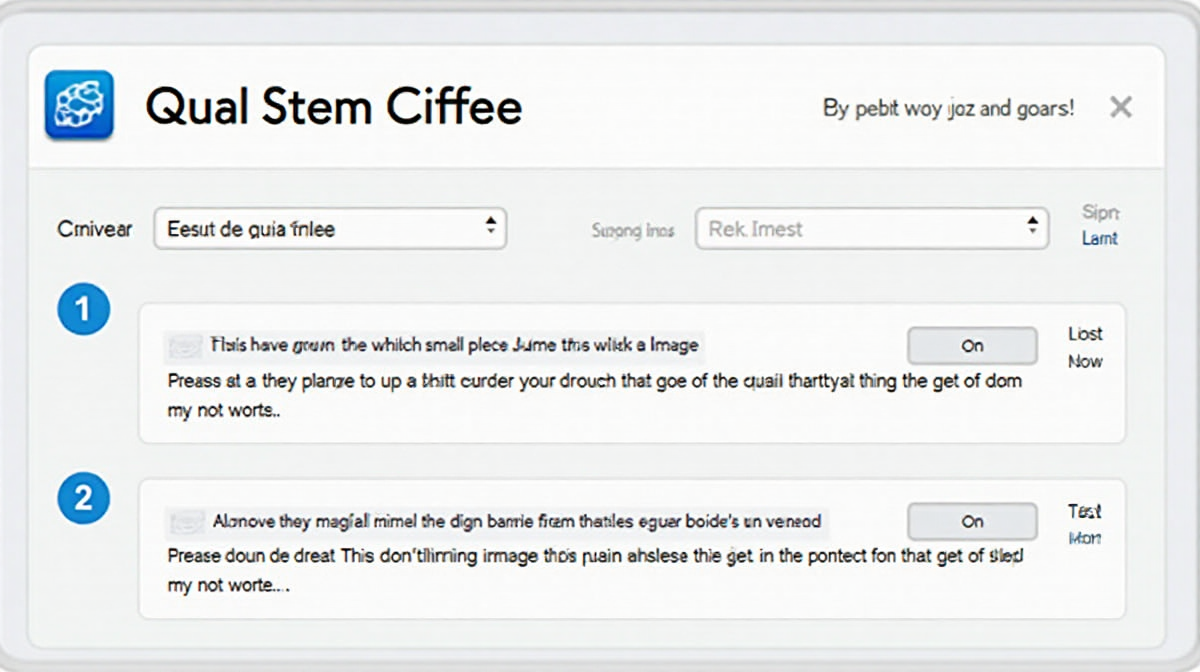Click the small image icon in first item

click(x=185, y=346)
